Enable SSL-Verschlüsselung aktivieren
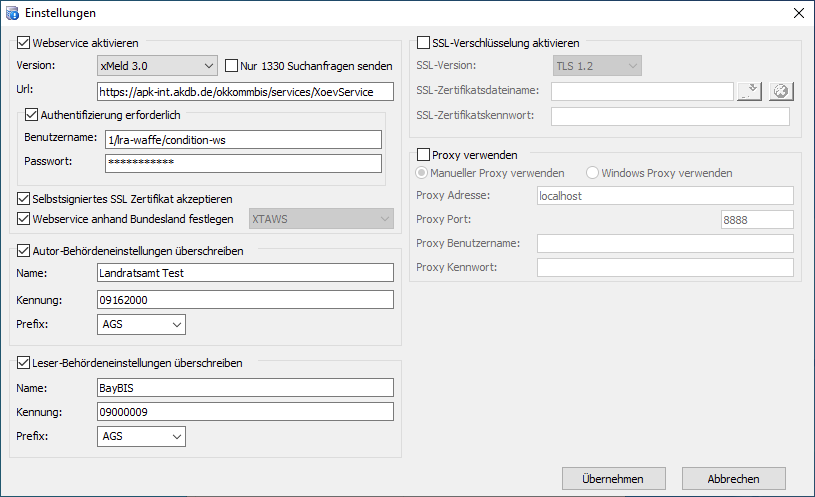Image resolution: width=815 pixels, height=497 pixels. pos(423,43)
